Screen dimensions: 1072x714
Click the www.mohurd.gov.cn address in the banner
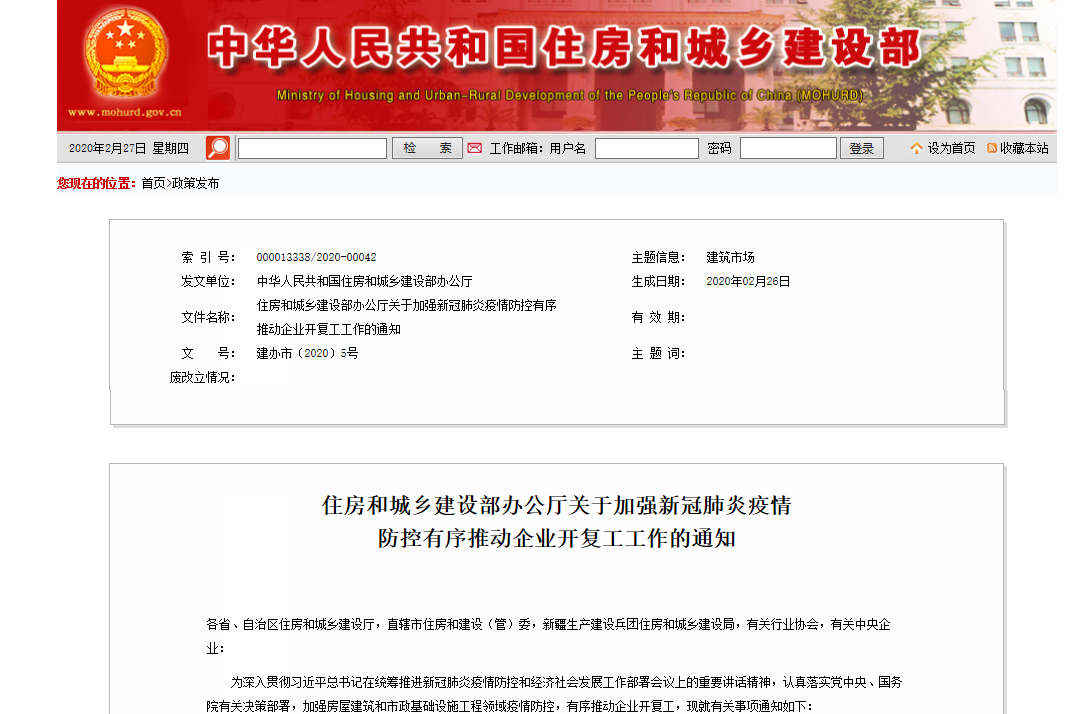click(x=125, y=113)
